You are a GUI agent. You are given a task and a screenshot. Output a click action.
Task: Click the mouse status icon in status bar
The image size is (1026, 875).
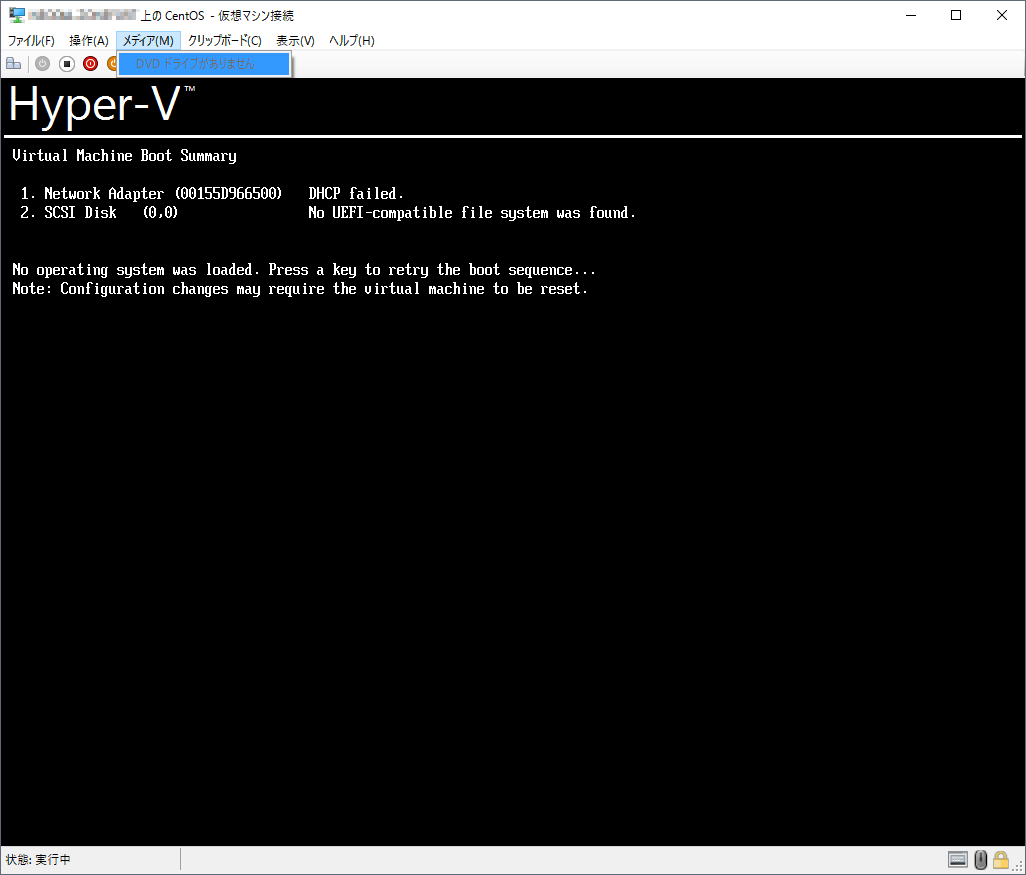click(980, 859)
